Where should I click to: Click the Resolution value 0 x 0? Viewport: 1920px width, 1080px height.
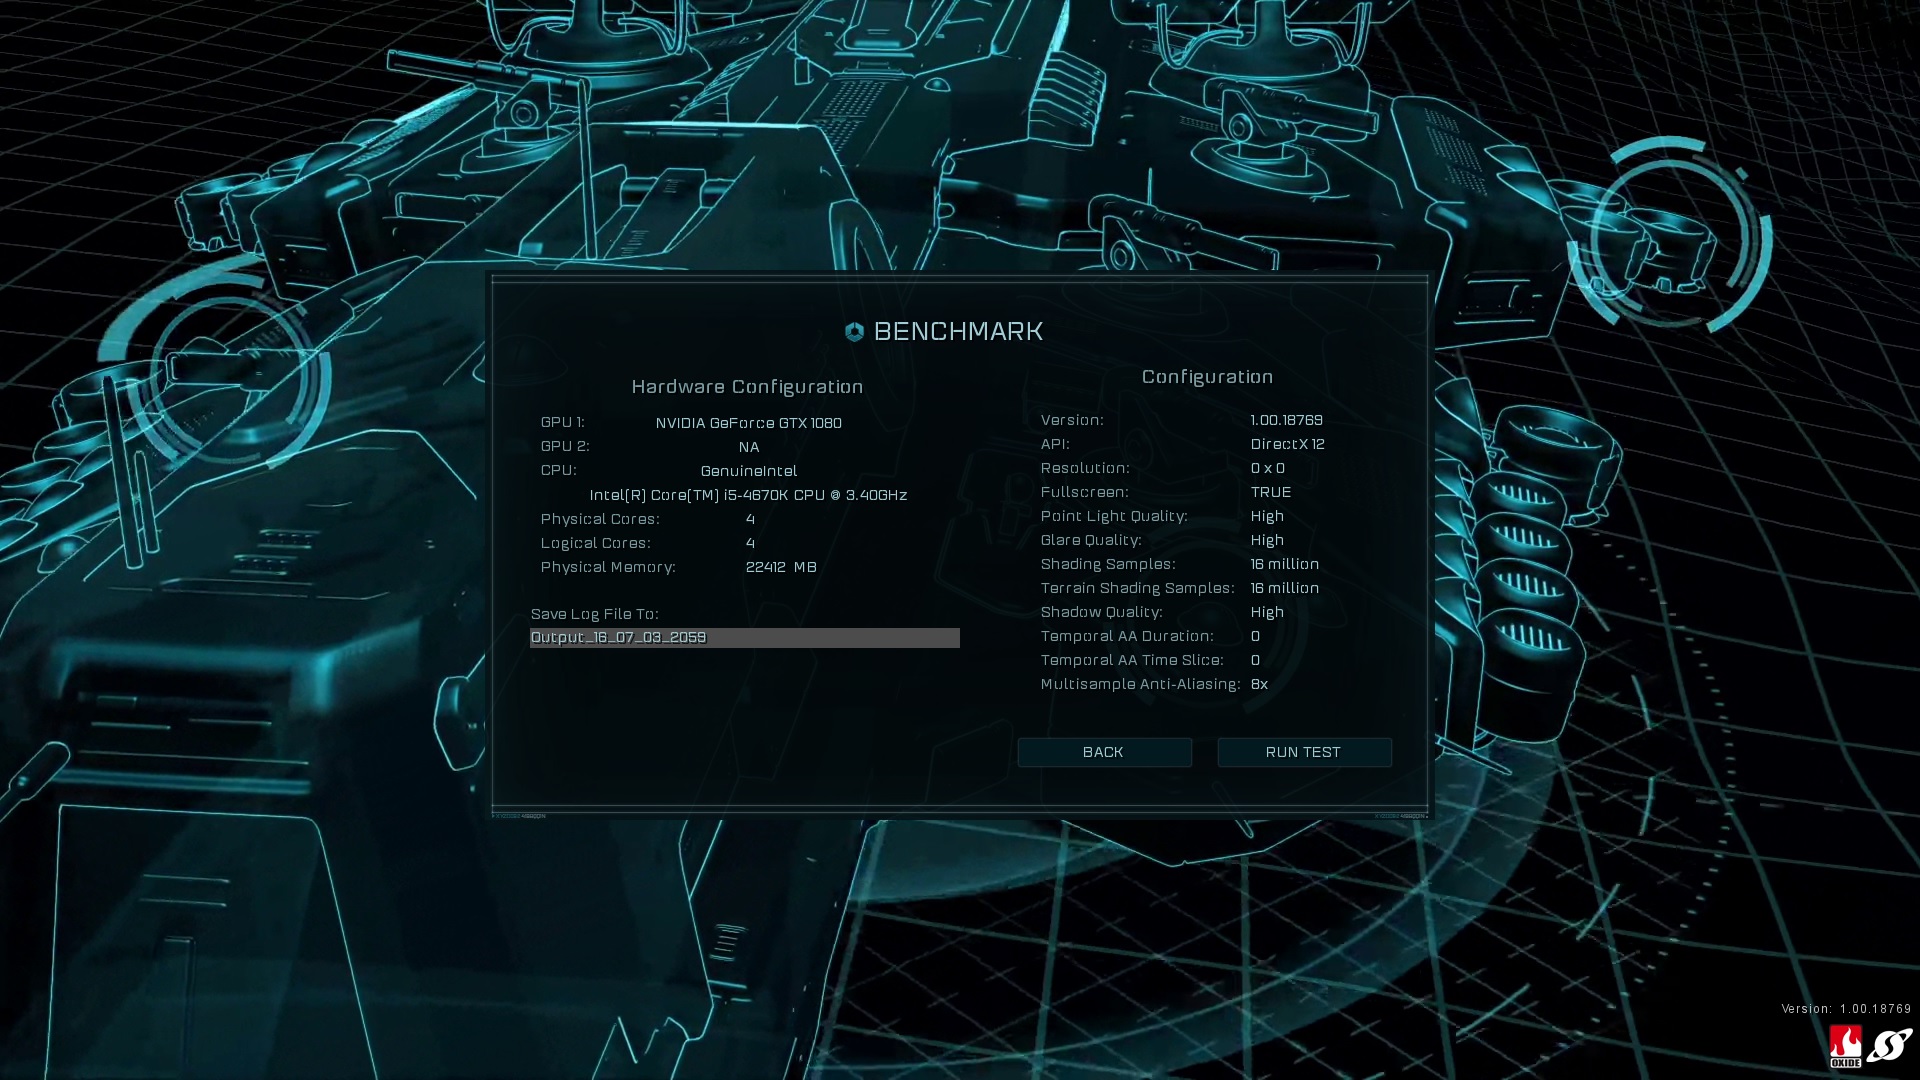coord(1267,468)
